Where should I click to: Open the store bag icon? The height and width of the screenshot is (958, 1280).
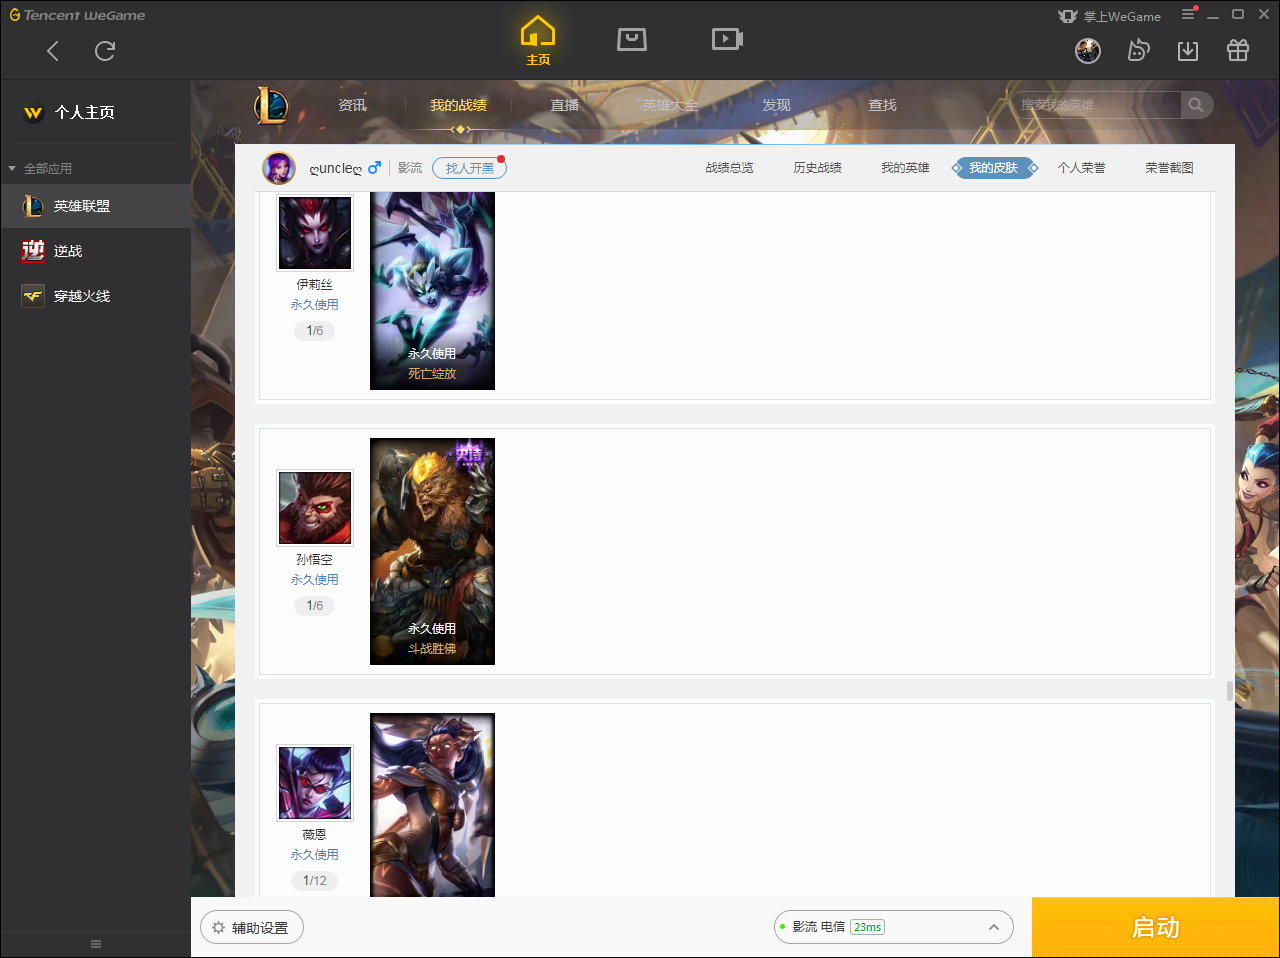(632, 39)
